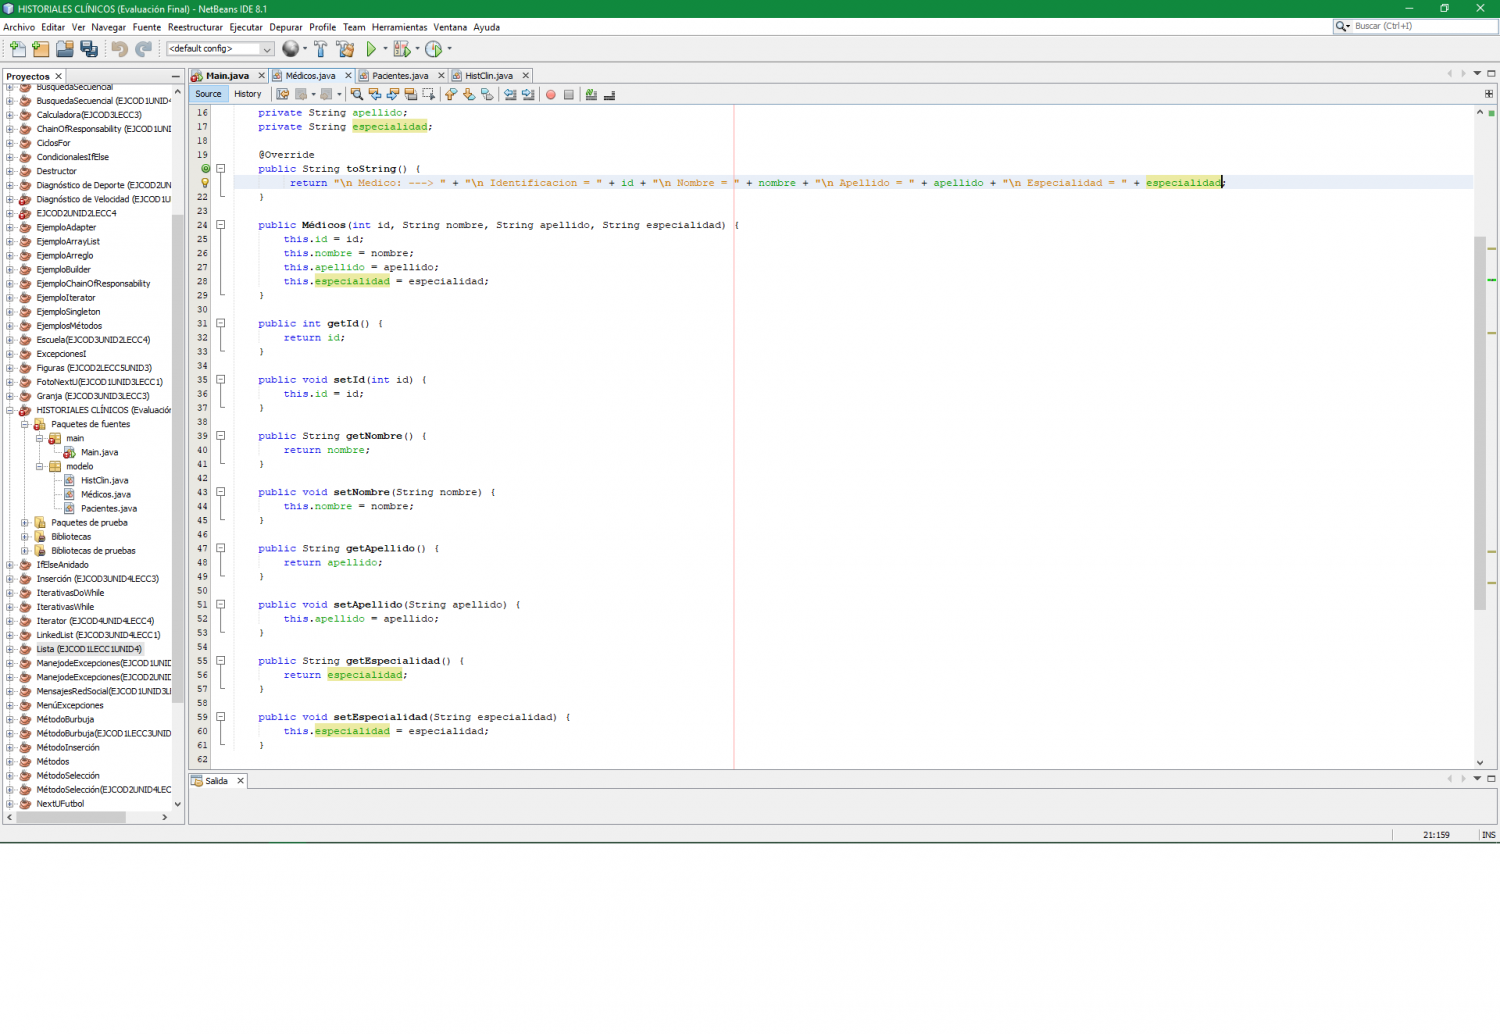This screenshot has height=1034, width=1500.
Task: Toggle code fold at setNombre line 43
Action: 221,492
